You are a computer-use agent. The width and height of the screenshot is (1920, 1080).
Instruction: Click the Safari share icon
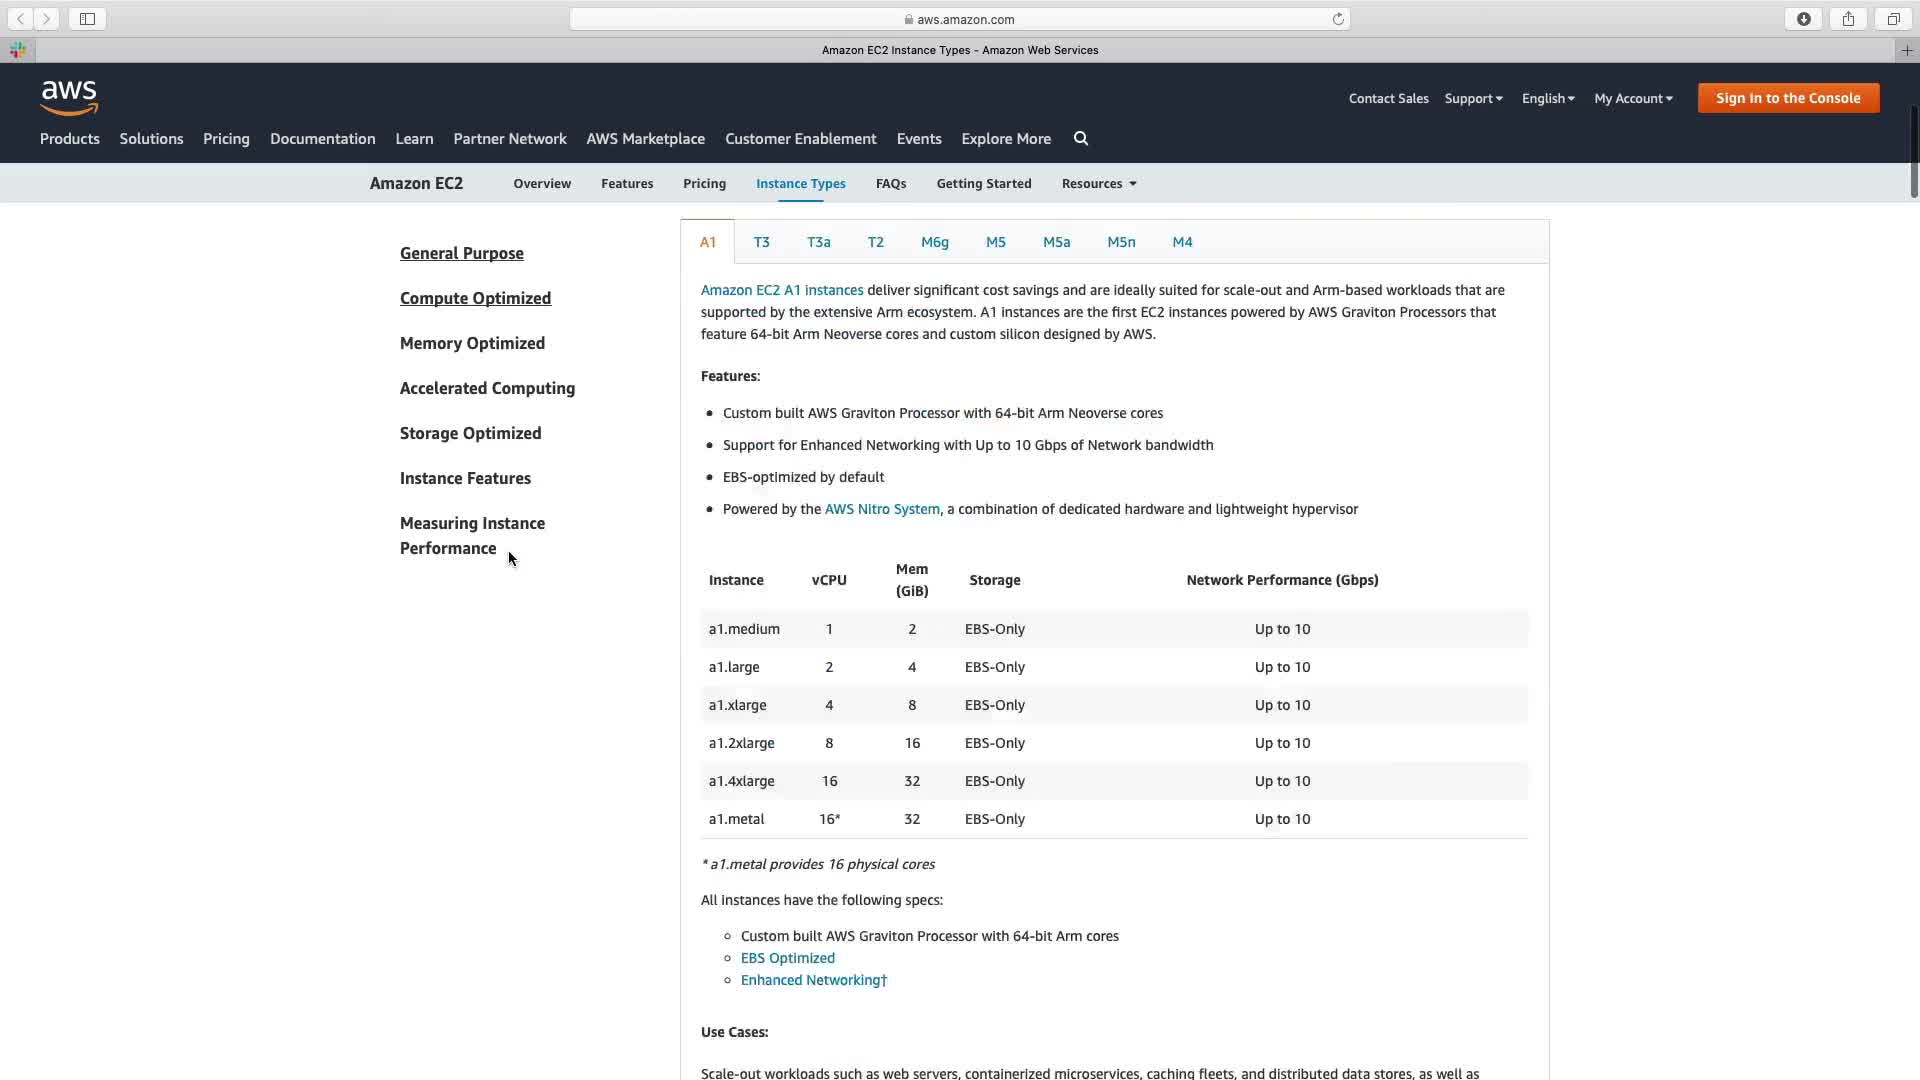pos(1848,19)
